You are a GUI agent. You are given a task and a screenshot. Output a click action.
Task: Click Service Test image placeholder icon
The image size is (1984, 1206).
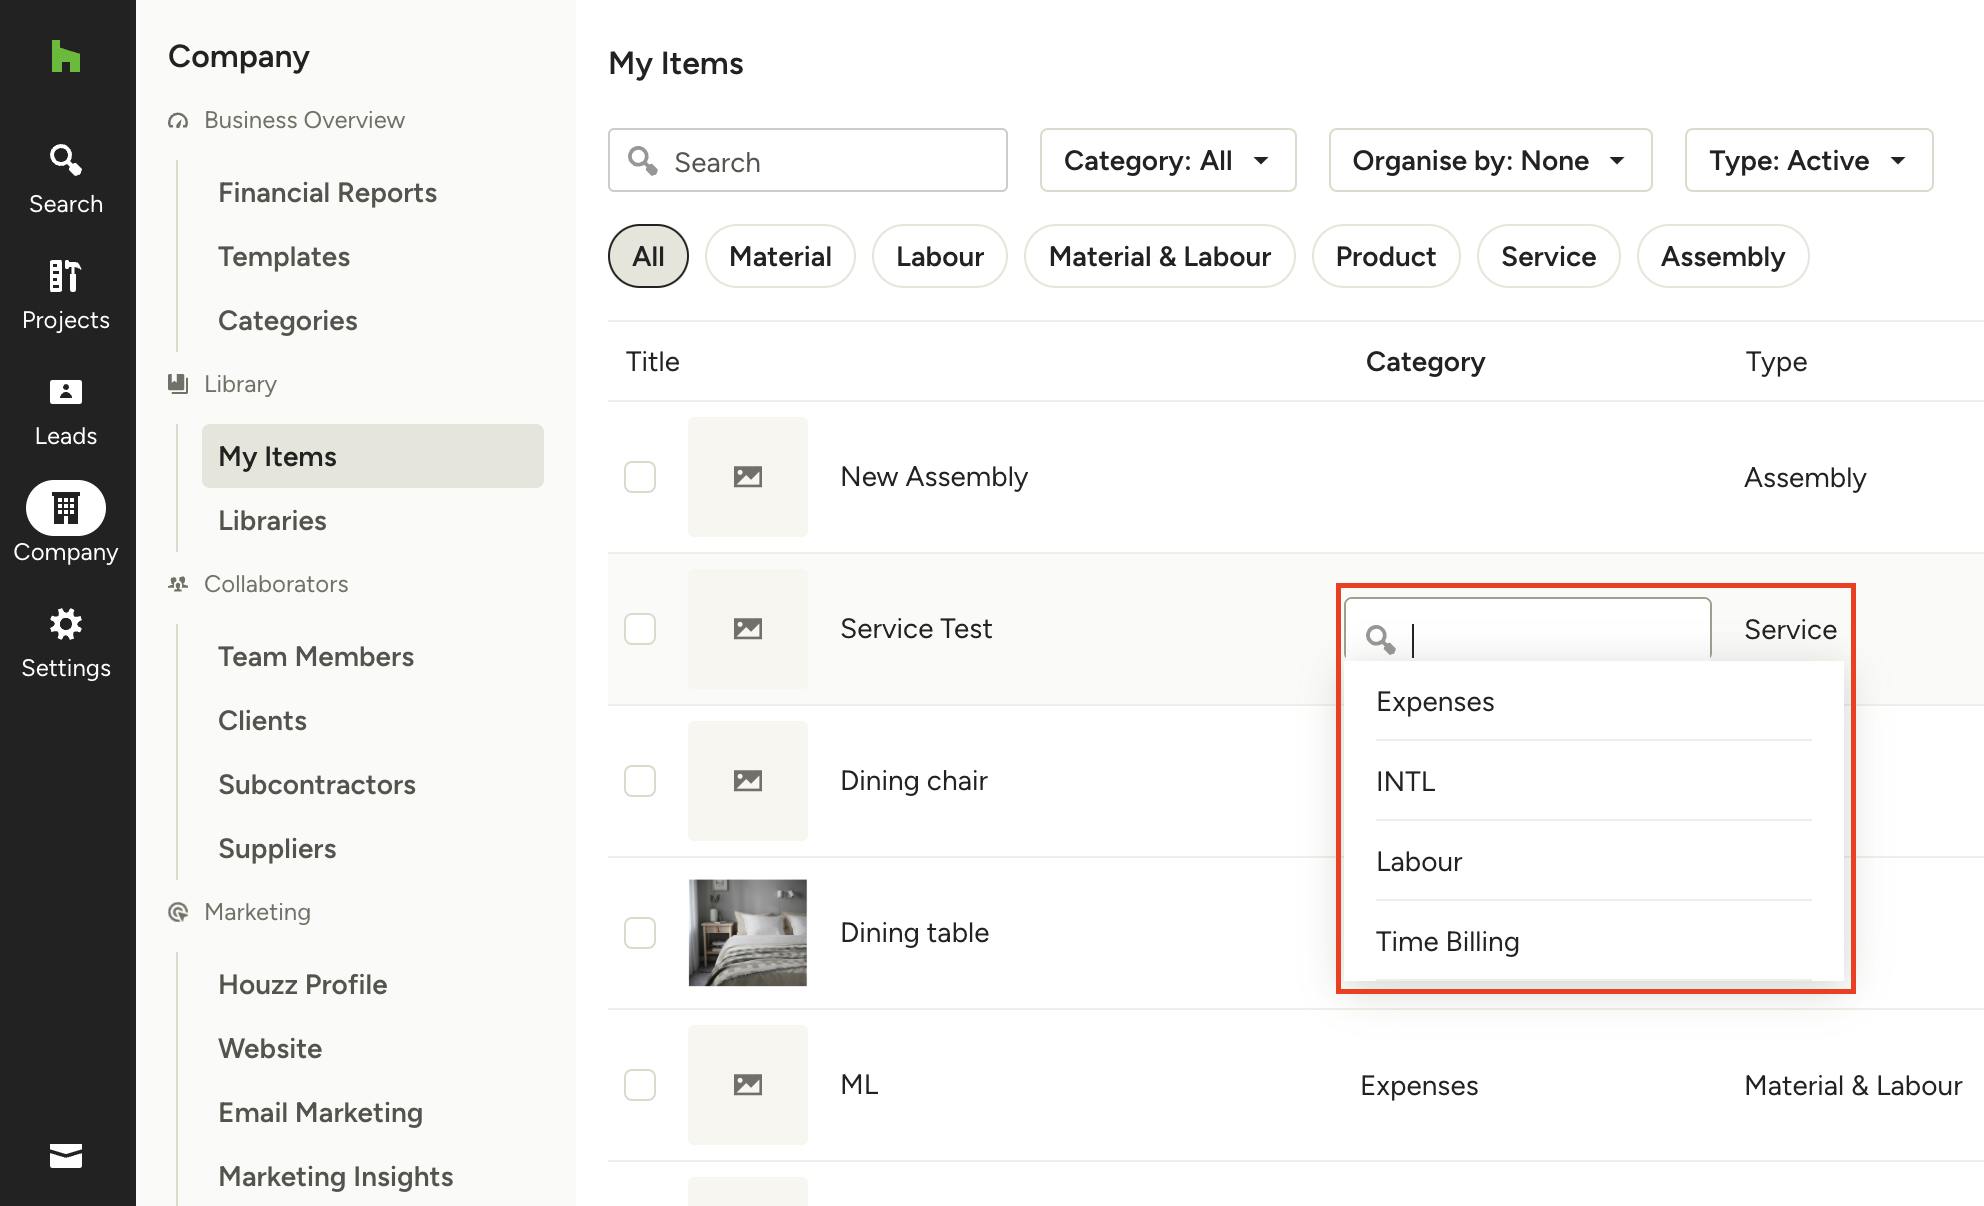(x=747, y=629)
